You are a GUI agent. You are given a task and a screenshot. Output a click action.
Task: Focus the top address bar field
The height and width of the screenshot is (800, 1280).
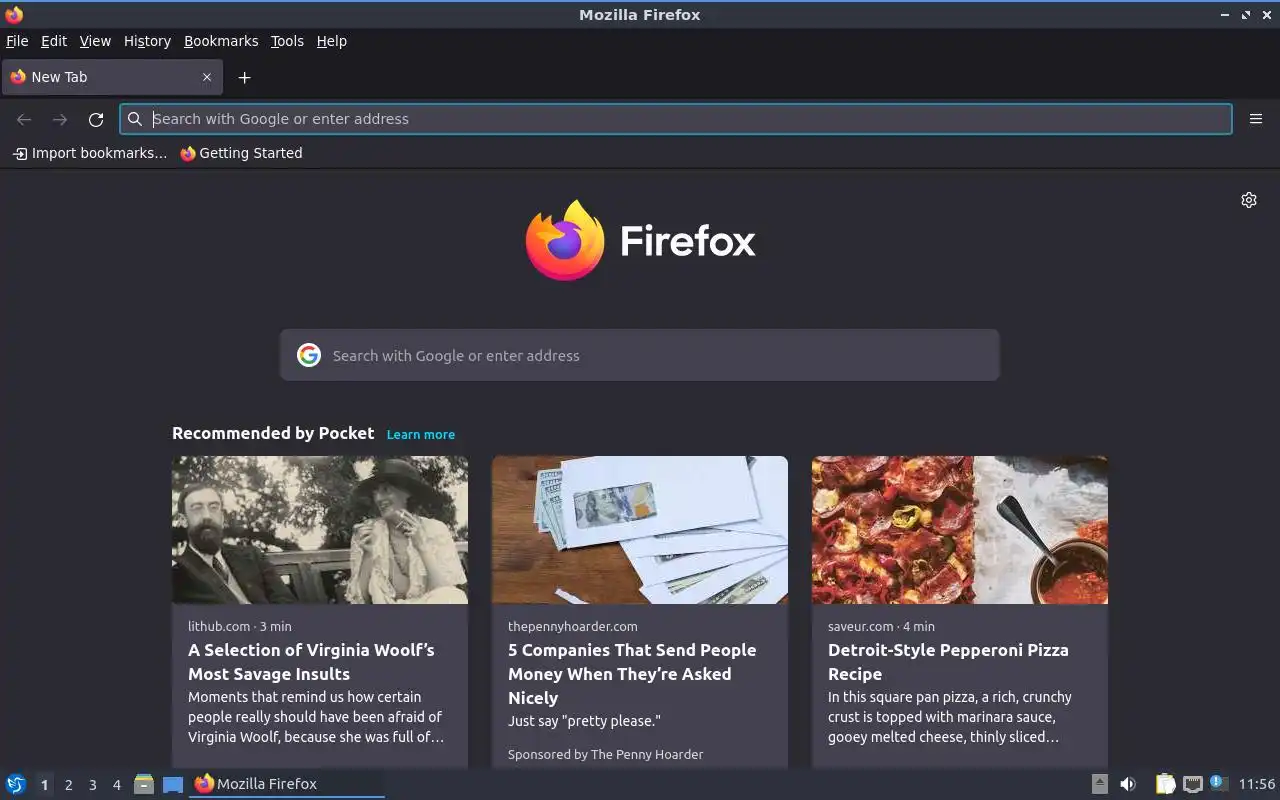click(676, 119)
